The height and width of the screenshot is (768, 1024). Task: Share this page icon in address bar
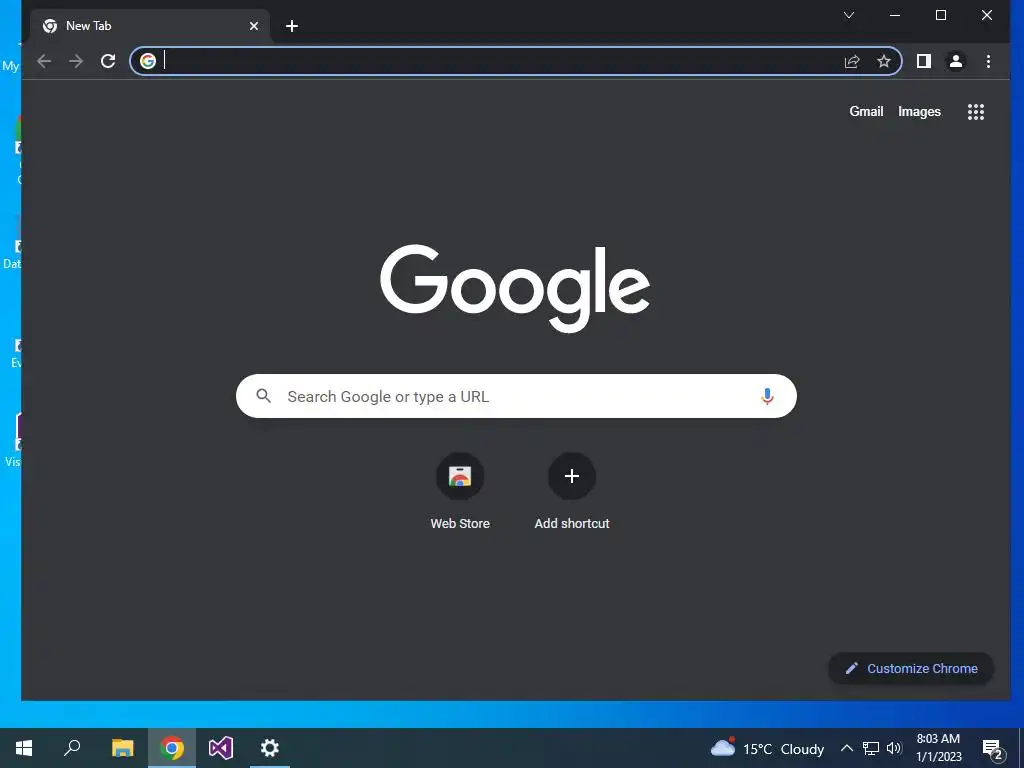(x=852, y=61)
